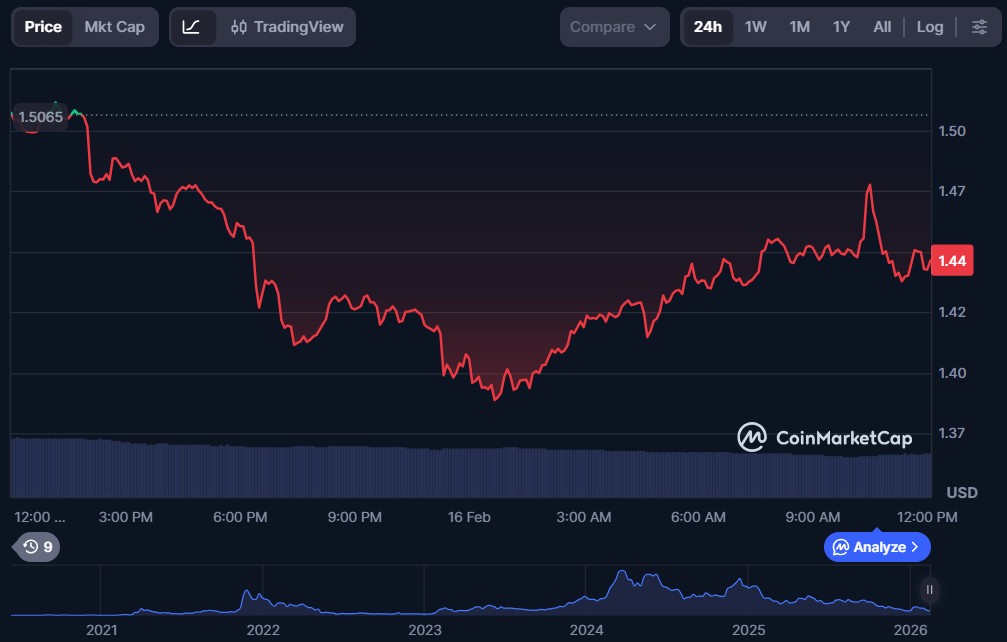Viewport: 1007px width, 642px height.
Task: Click the CoinMarketCap watermark logo
Action: click(x=824, y=437)
